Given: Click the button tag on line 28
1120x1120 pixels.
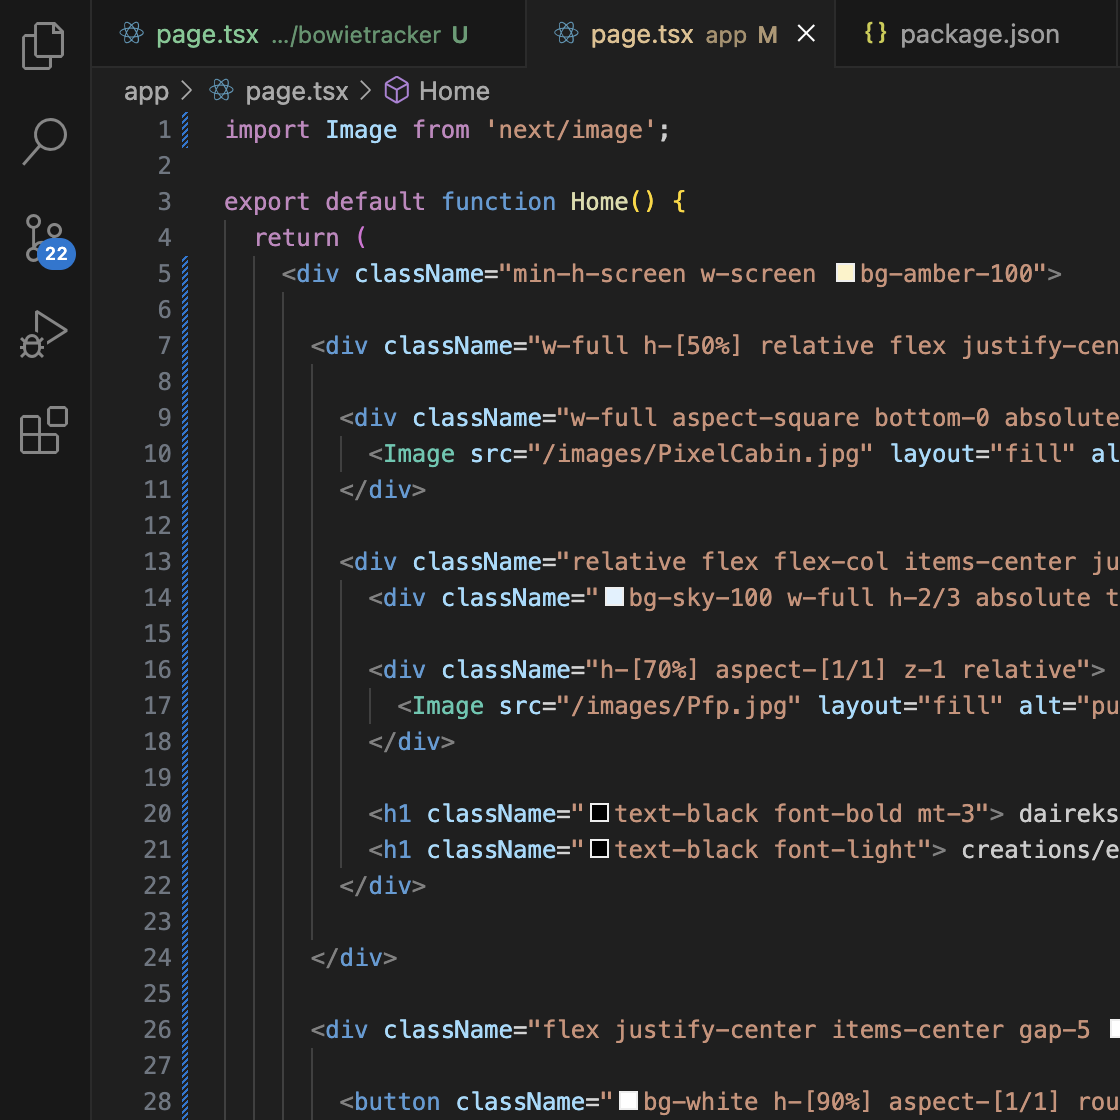Looking at the screenshot, I should pos(397,1101).
